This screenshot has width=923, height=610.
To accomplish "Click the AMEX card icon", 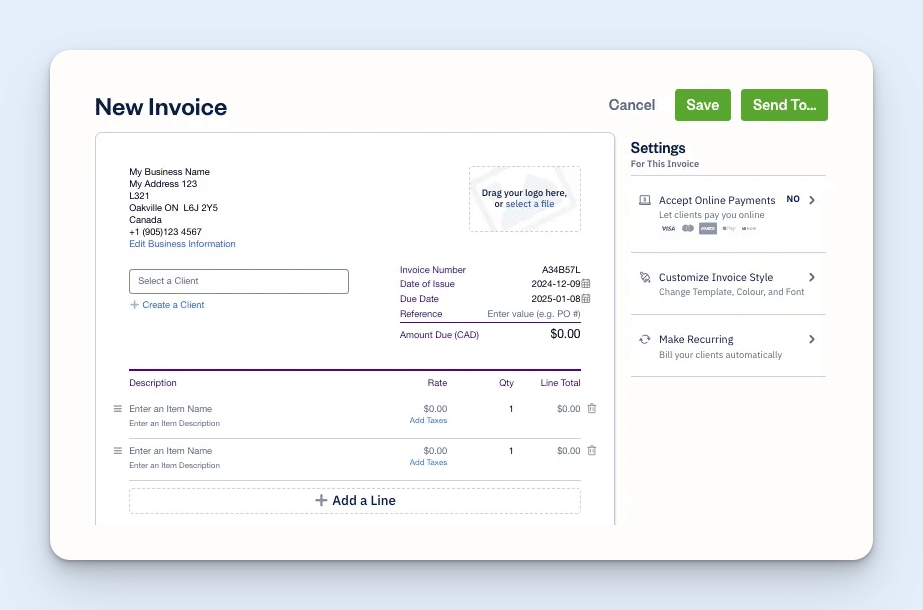I will click(708, 228).
